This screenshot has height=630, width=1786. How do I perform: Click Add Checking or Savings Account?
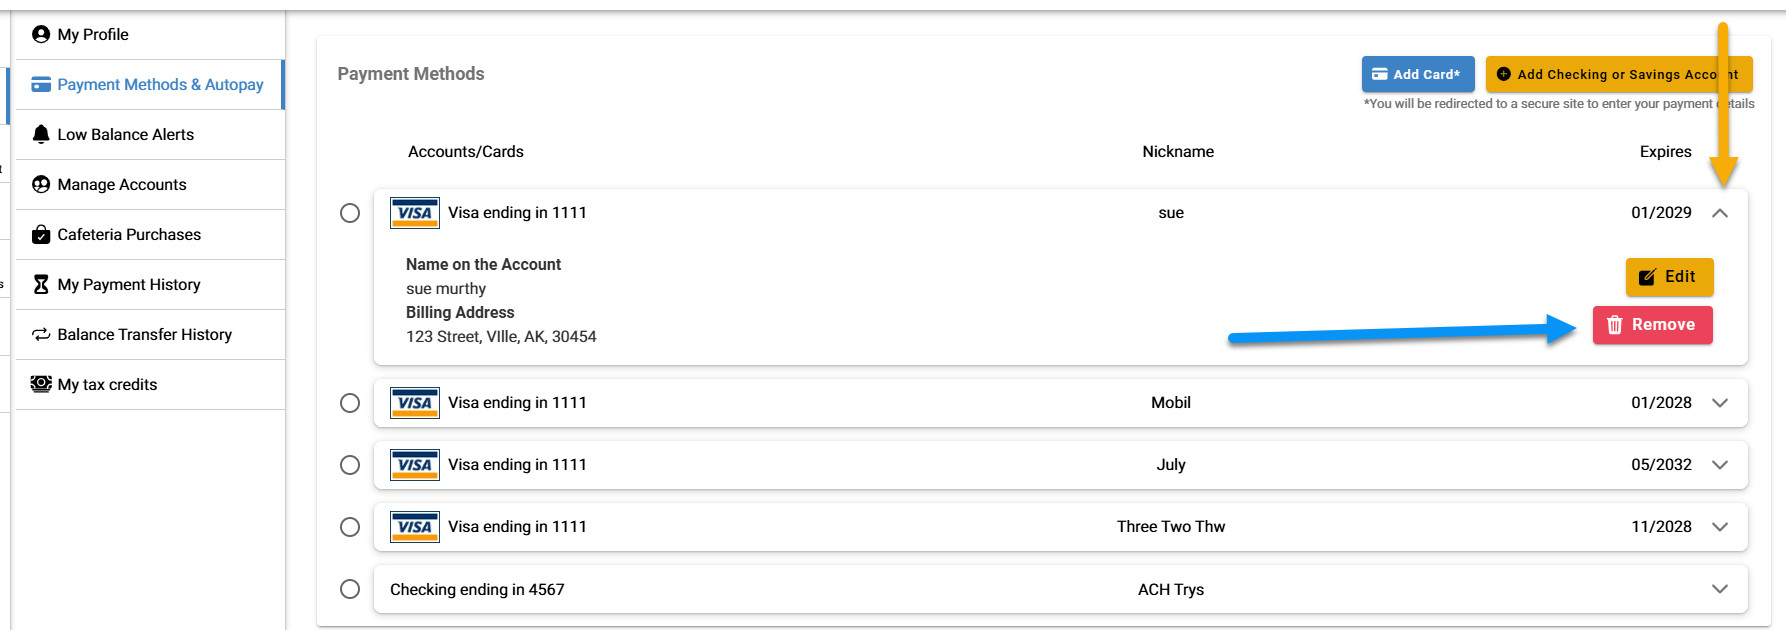tap(1619, 73)
